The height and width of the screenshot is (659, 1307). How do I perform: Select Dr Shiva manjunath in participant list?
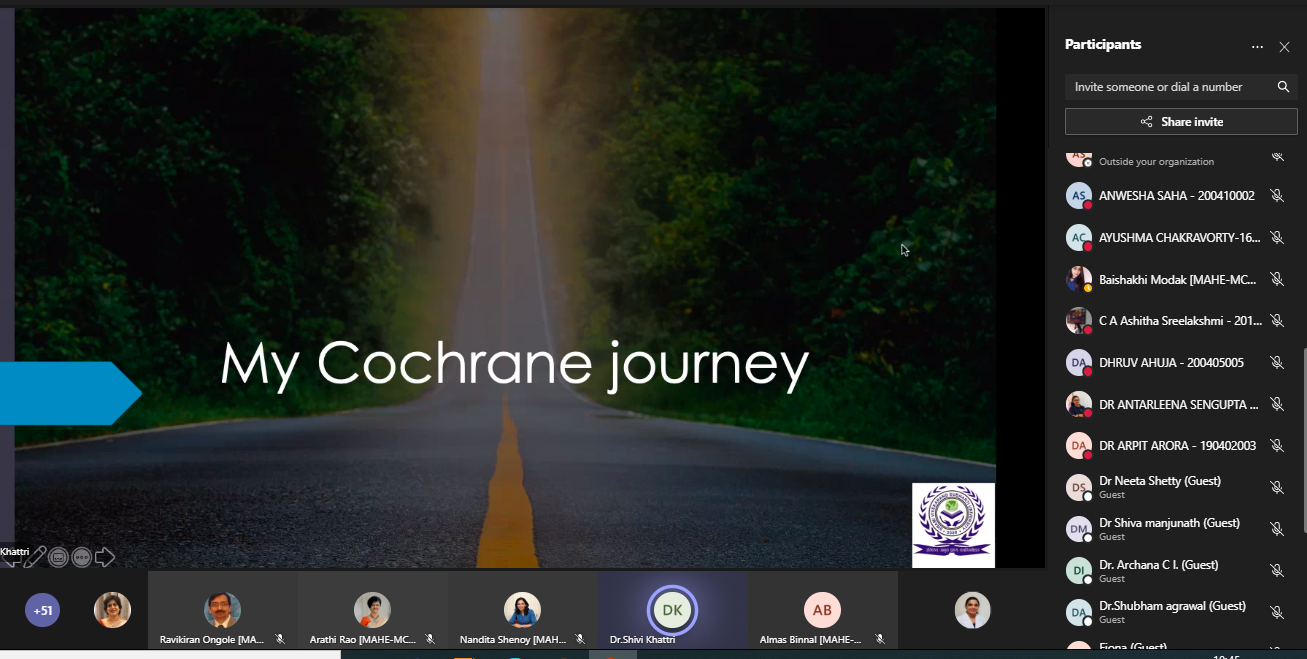pos(1168,528)
